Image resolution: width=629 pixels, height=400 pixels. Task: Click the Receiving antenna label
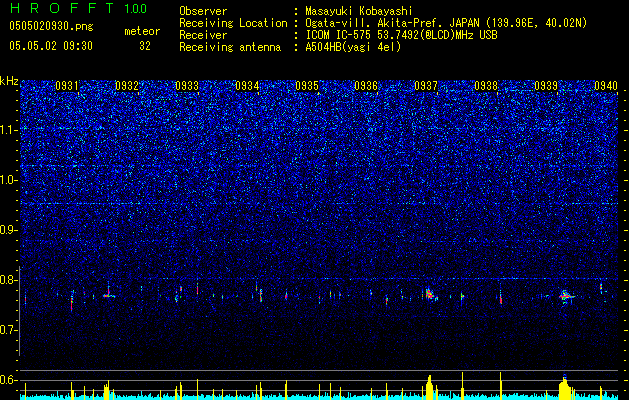pos(230,47)
